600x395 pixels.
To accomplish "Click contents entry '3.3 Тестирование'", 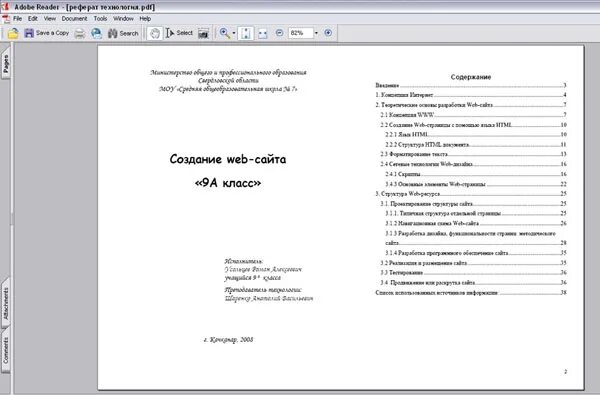I will click(473, 273).
